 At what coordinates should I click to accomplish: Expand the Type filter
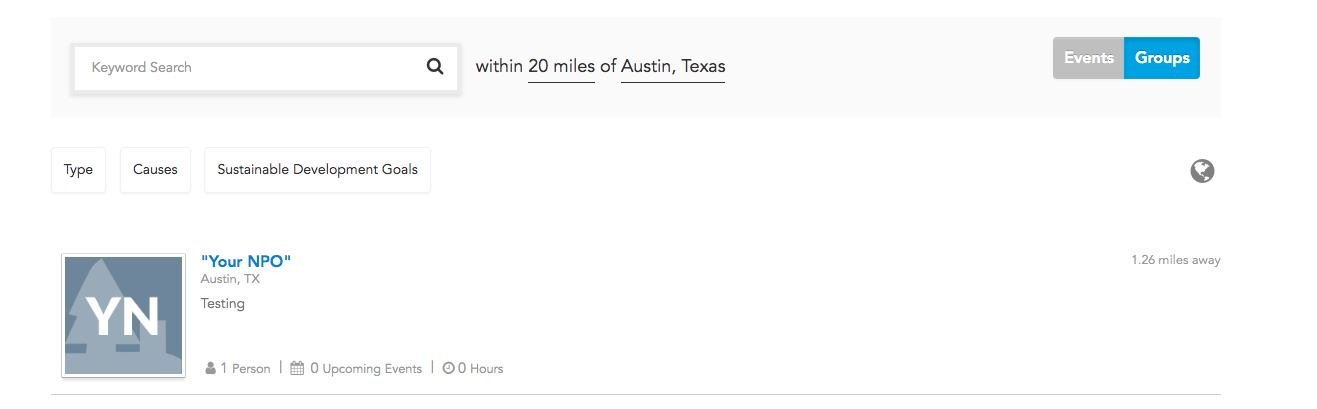pyautogui.click(x=78, y=170)
